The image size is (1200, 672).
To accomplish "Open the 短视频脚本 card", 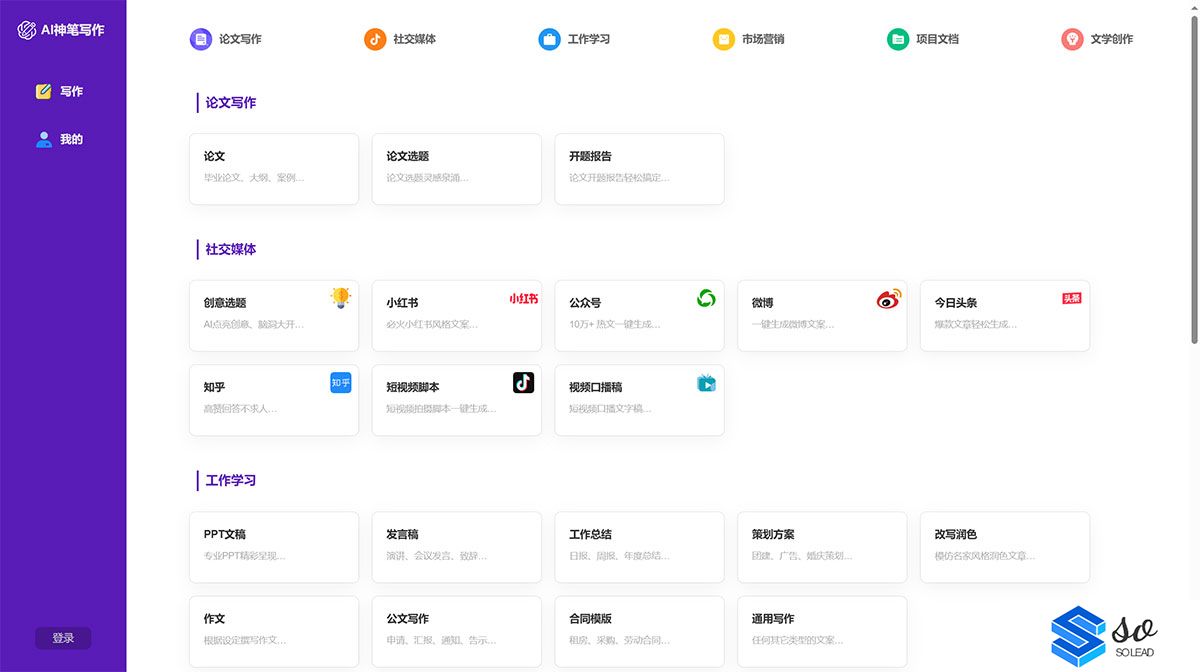I will pyautogui.click(x=457, y=400).
